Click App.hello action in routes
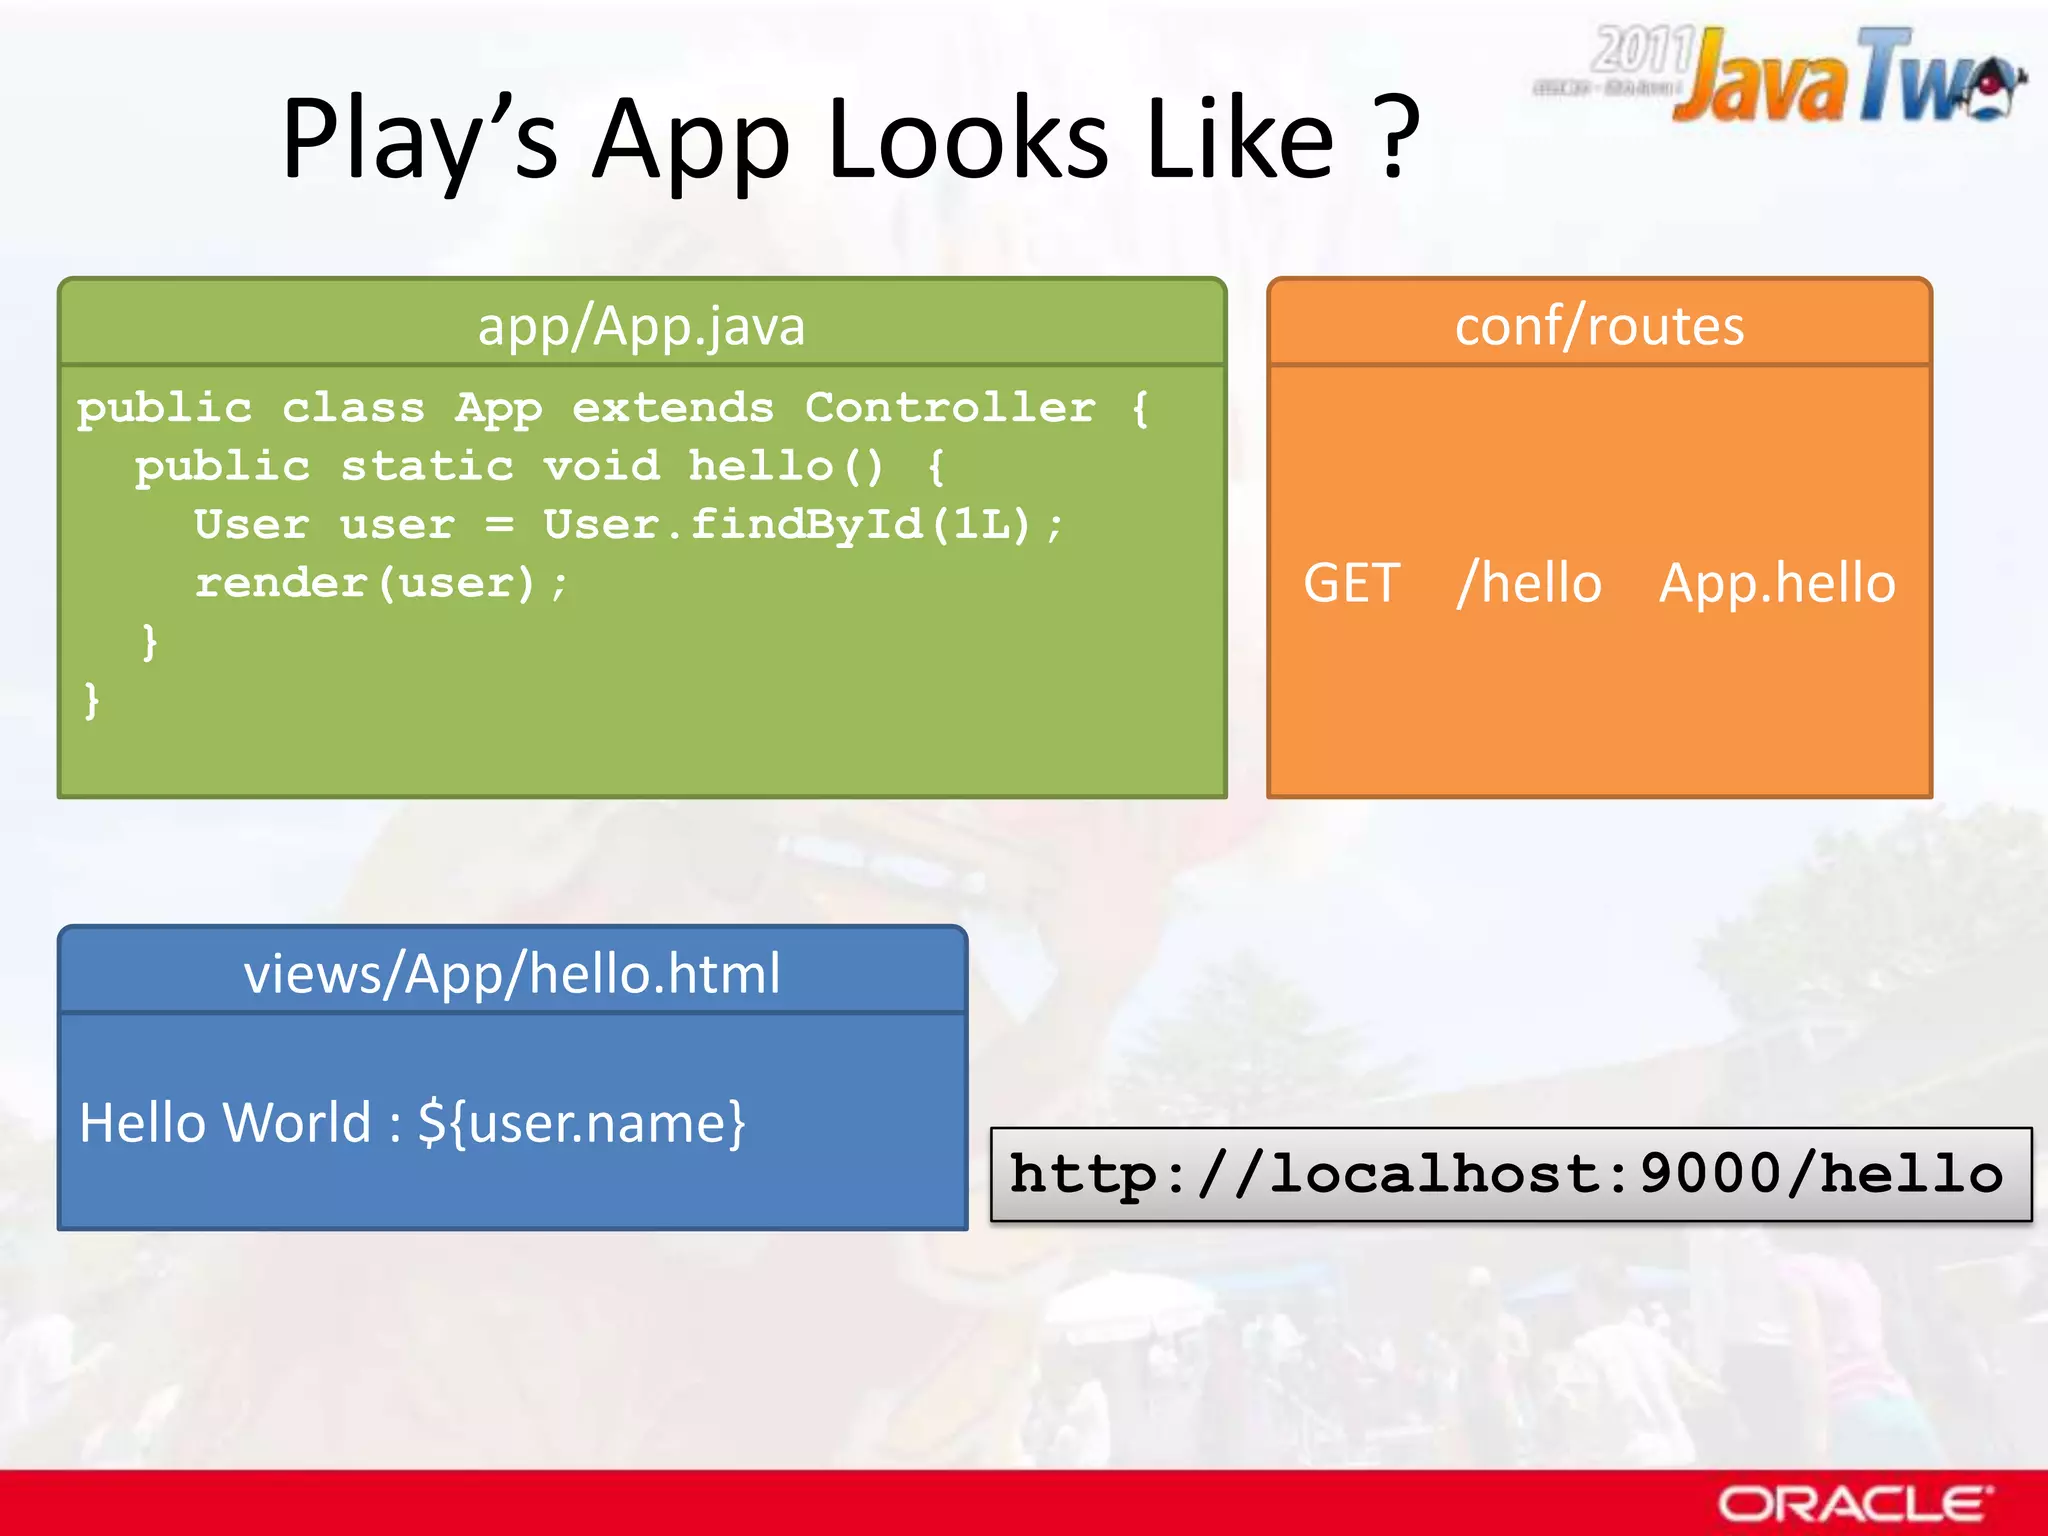Screen dimensions: 2048x1536 [x=1777, y=583]
